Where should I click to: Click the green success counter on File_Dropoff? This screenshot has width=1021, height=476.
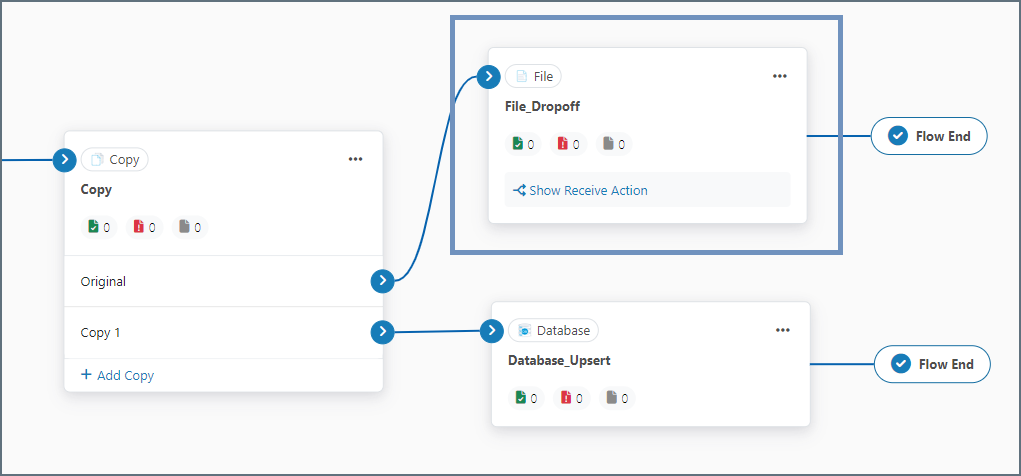[x=523, y=144]
